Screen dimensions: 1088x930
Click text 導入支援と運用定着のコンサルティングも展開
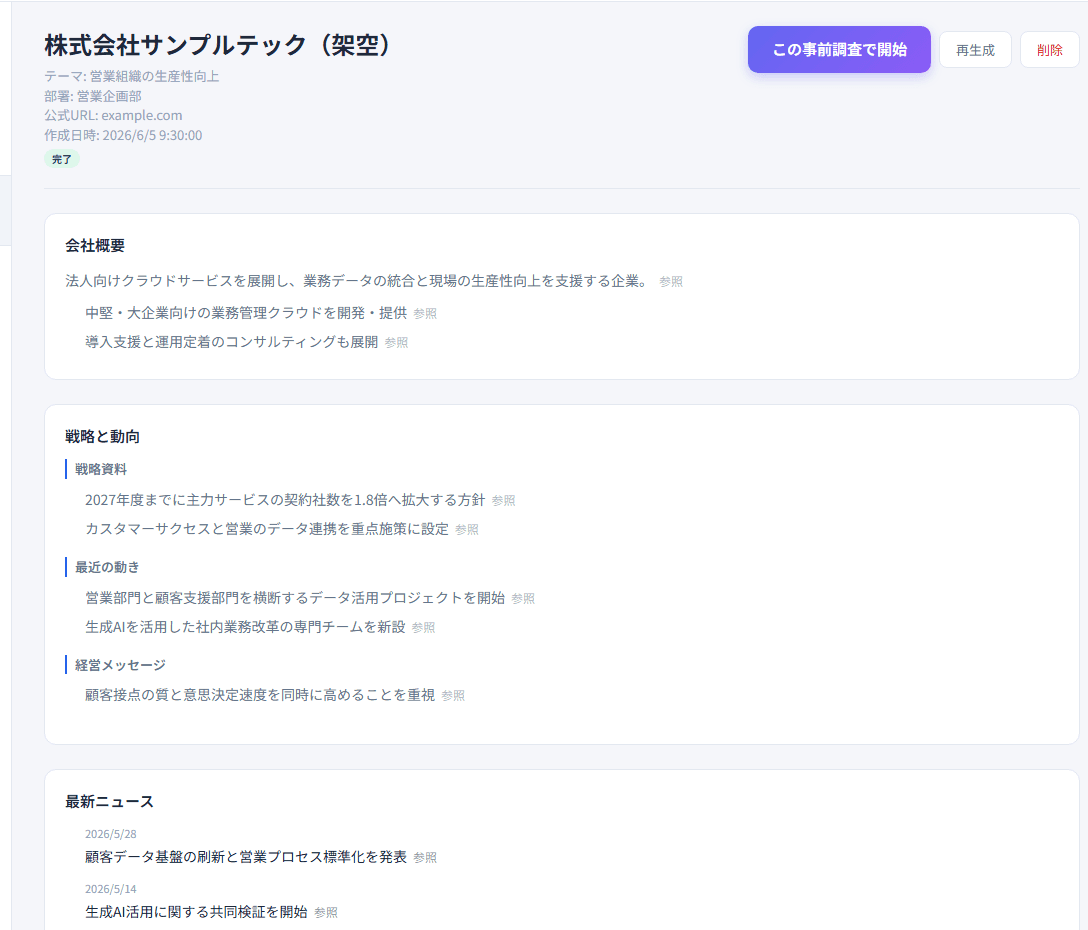232,342
